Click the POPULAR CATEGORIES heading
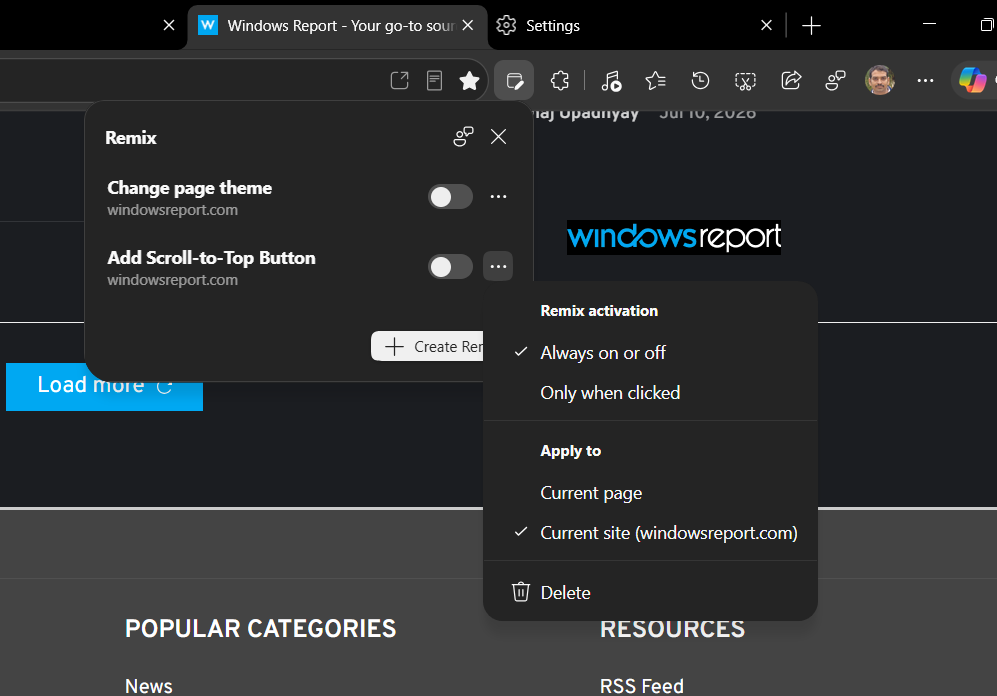The image size is (997, 696). 261,629
